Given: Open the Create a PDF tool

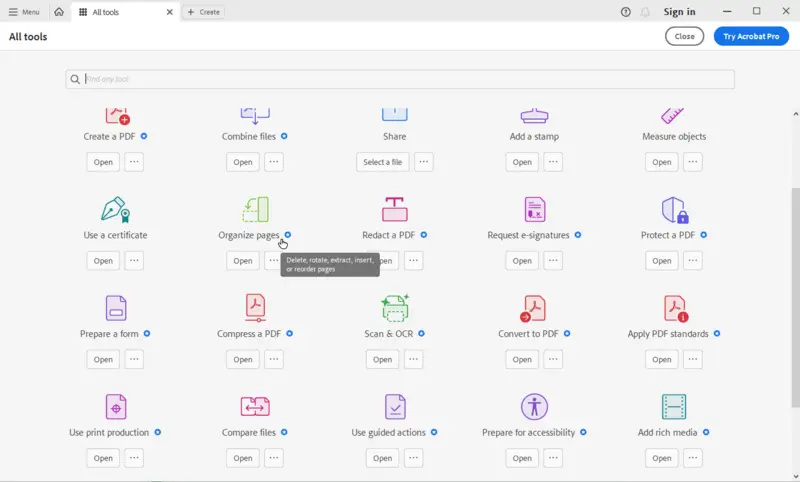Looking at the screenshot, I should [103, 162].
